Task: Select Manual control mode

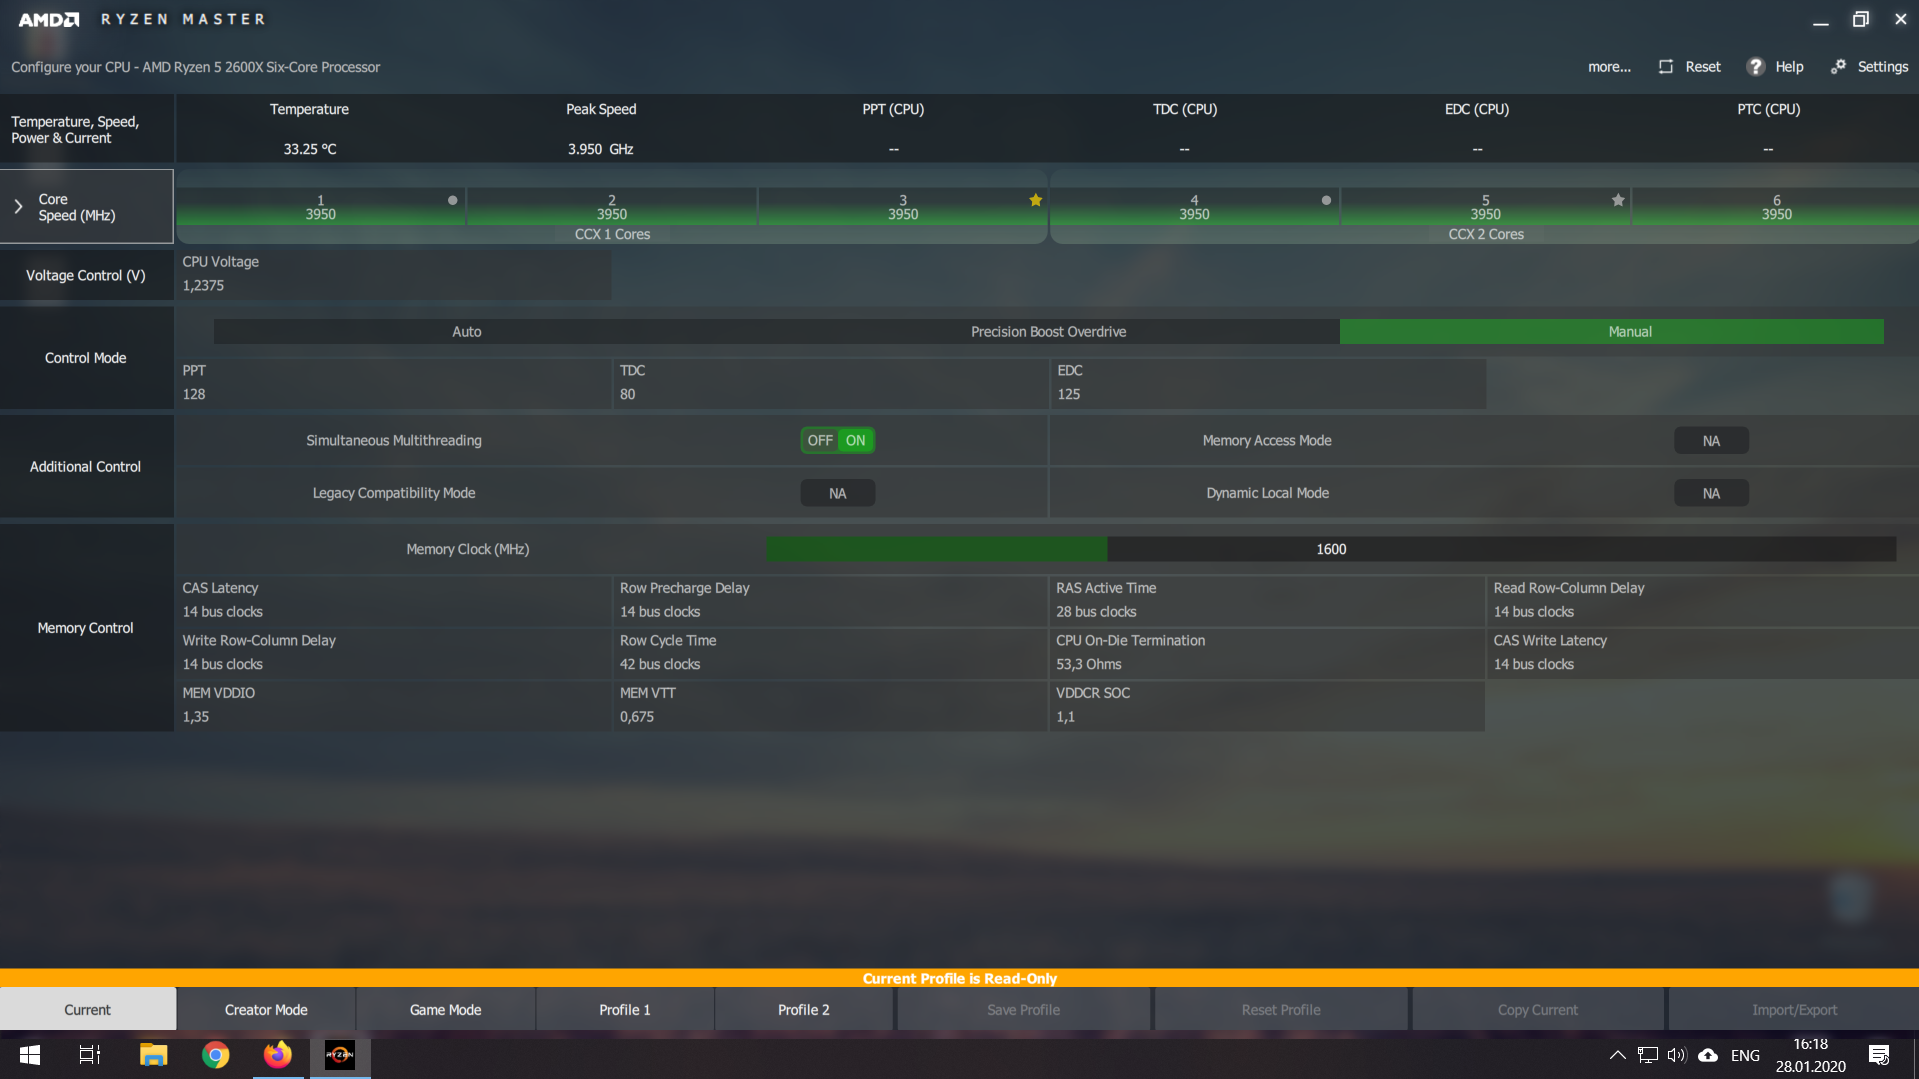Action: [x=1611, y=332]
